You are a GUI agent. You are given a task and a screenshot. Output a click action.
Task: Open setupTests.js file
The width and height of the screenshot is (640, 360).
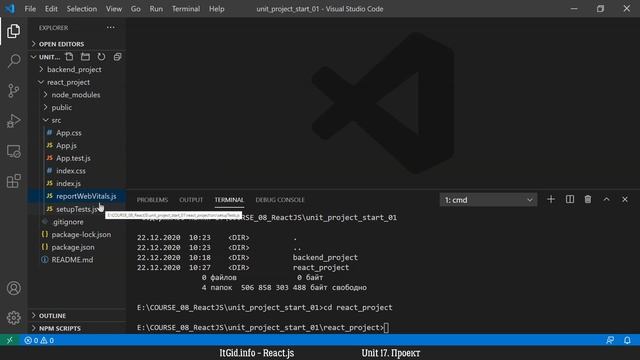[x=77, y=209]
